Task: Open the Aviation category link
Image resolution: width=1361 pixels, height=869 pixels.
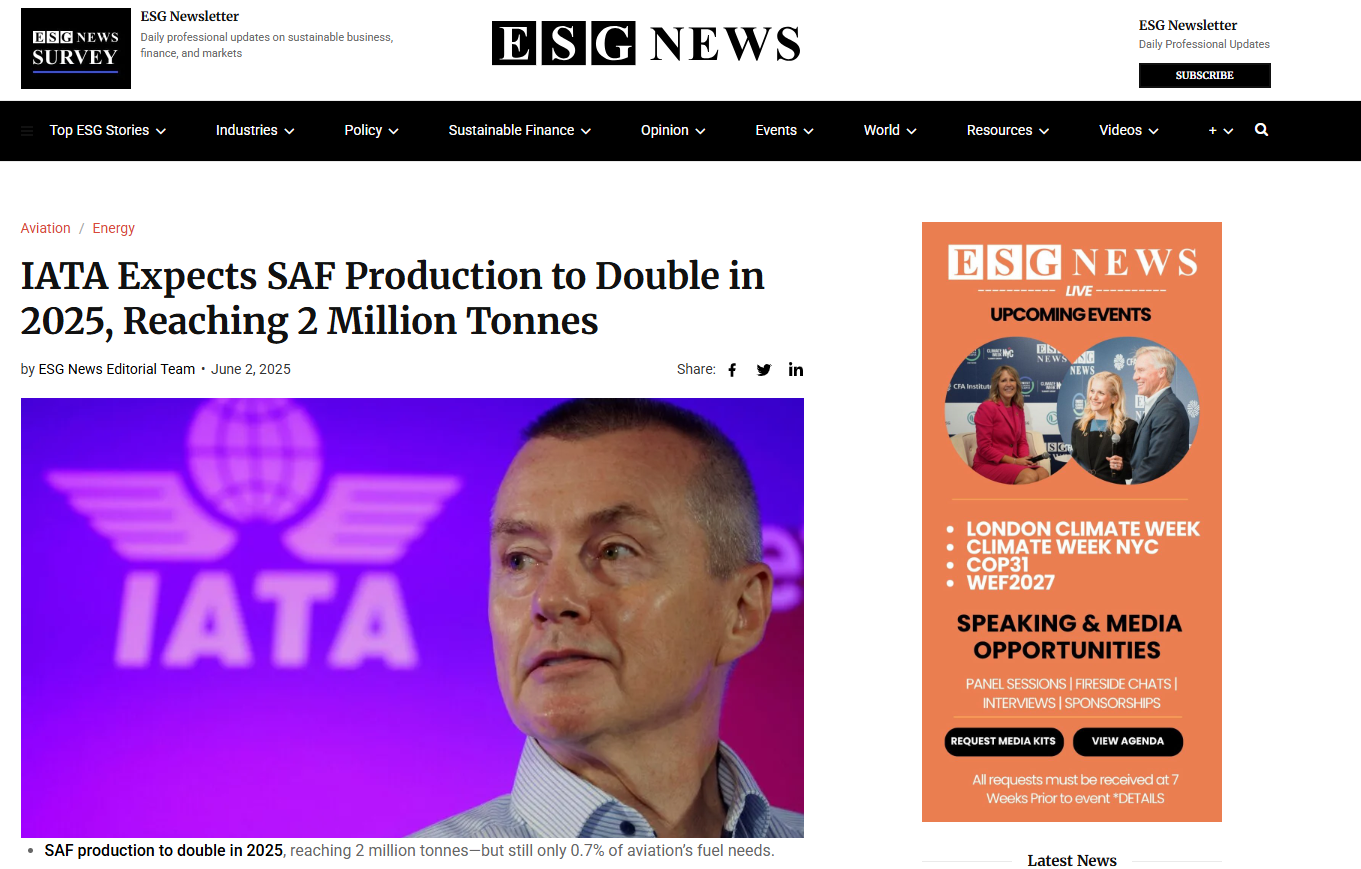Action: [x=45, y=228]
